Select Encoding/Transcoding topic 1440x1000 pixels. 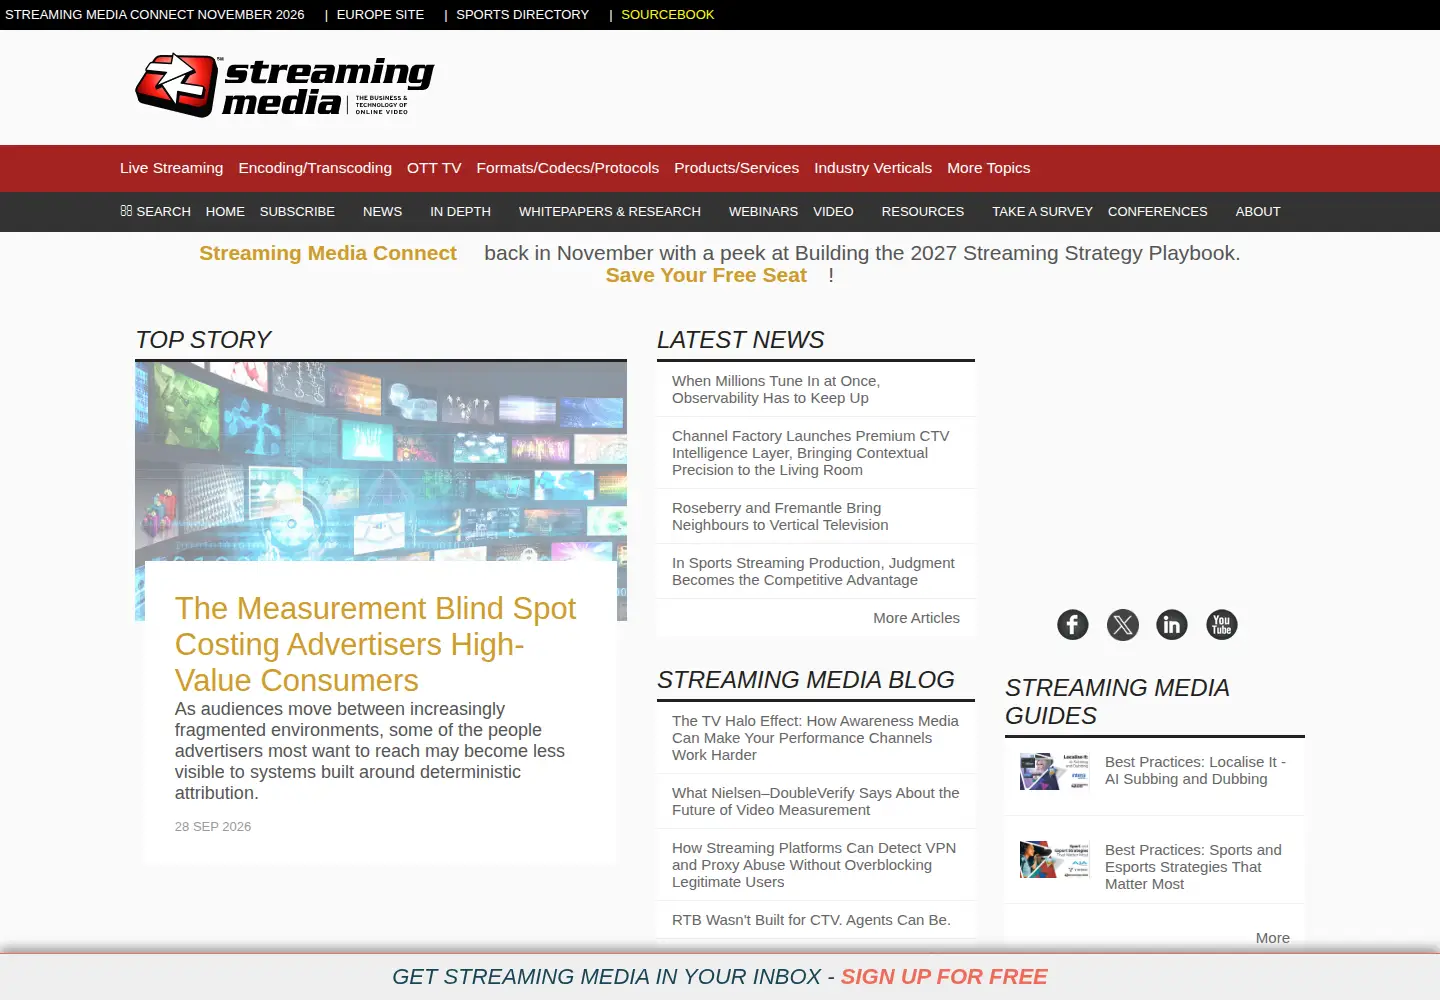(x=315, y=168)
